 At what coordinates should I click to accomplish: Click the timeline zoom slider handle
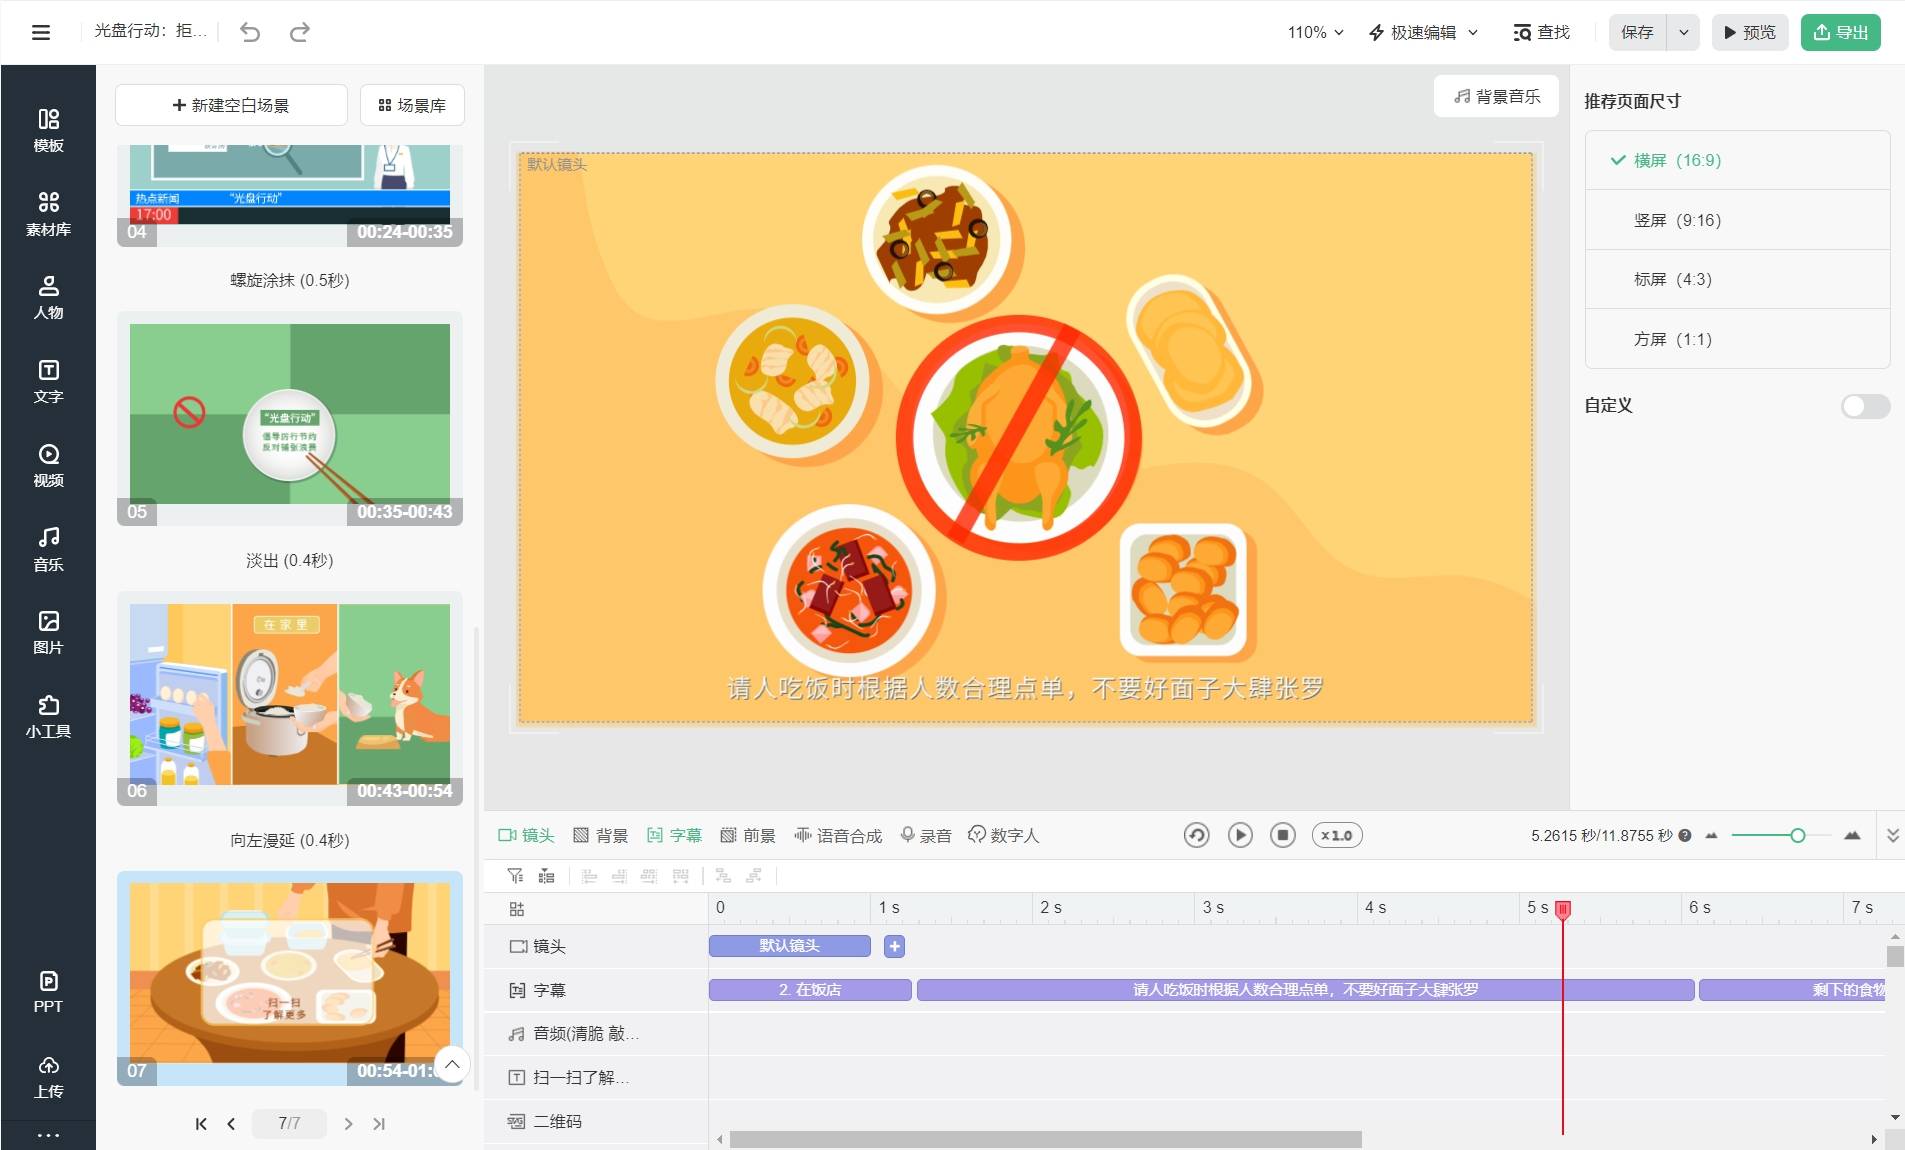(1797, 835)
